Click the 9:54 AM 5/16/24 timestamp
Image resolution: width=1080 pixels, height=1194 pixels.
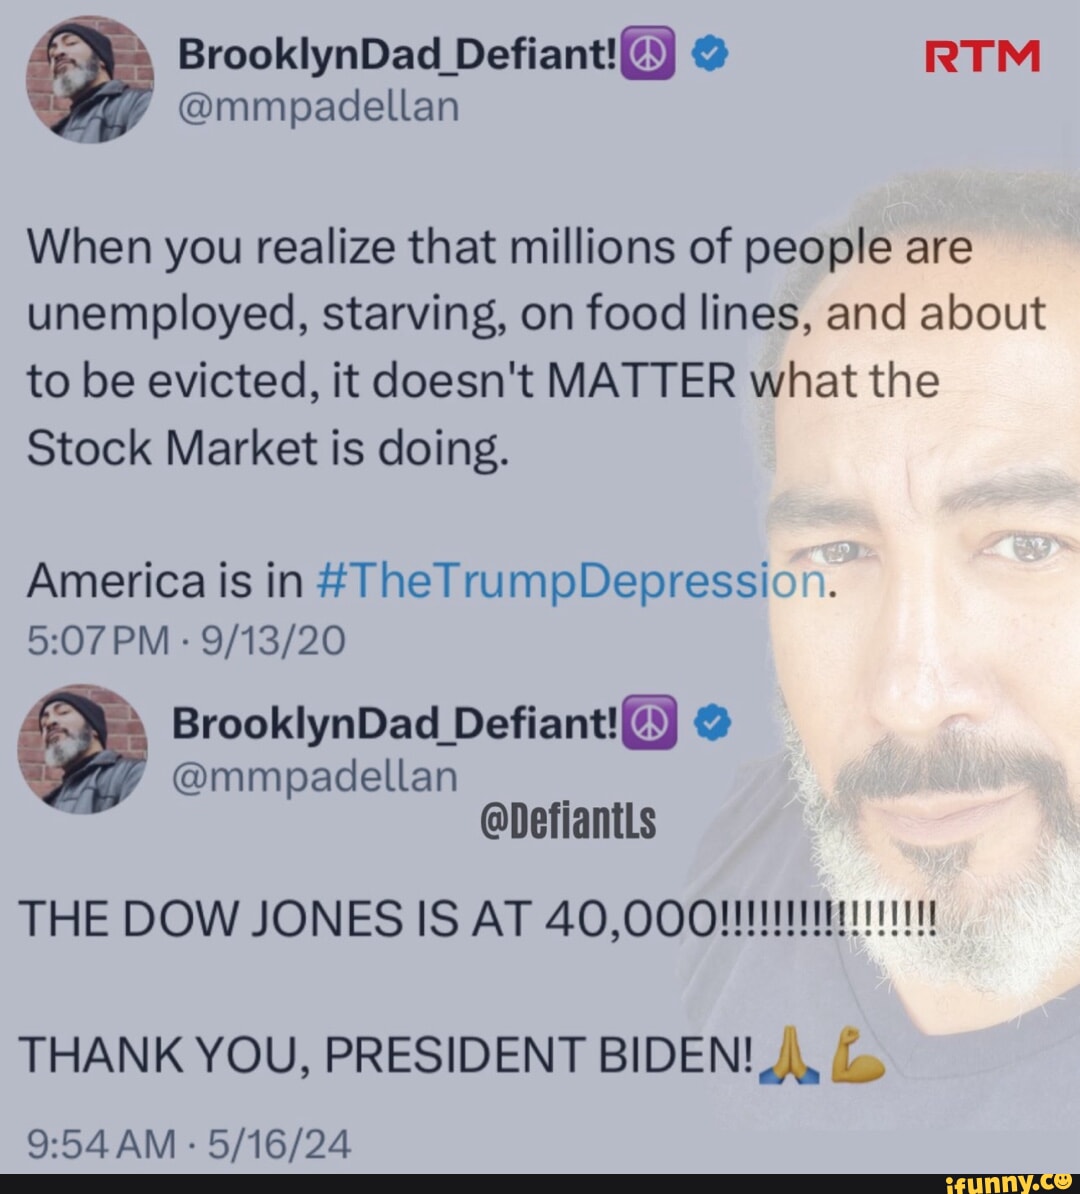point(189,1144)
